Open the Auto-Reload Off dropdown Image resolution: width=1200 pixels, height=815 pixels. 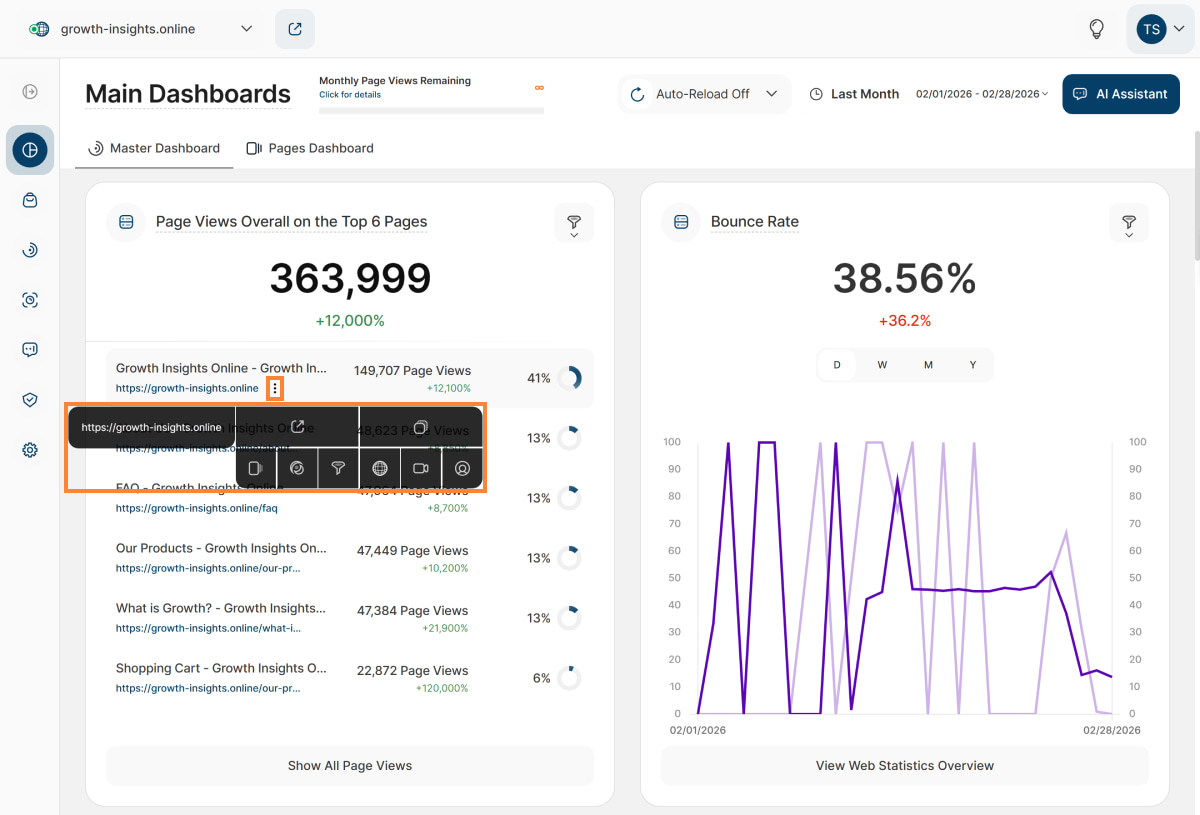coord(704,94)
